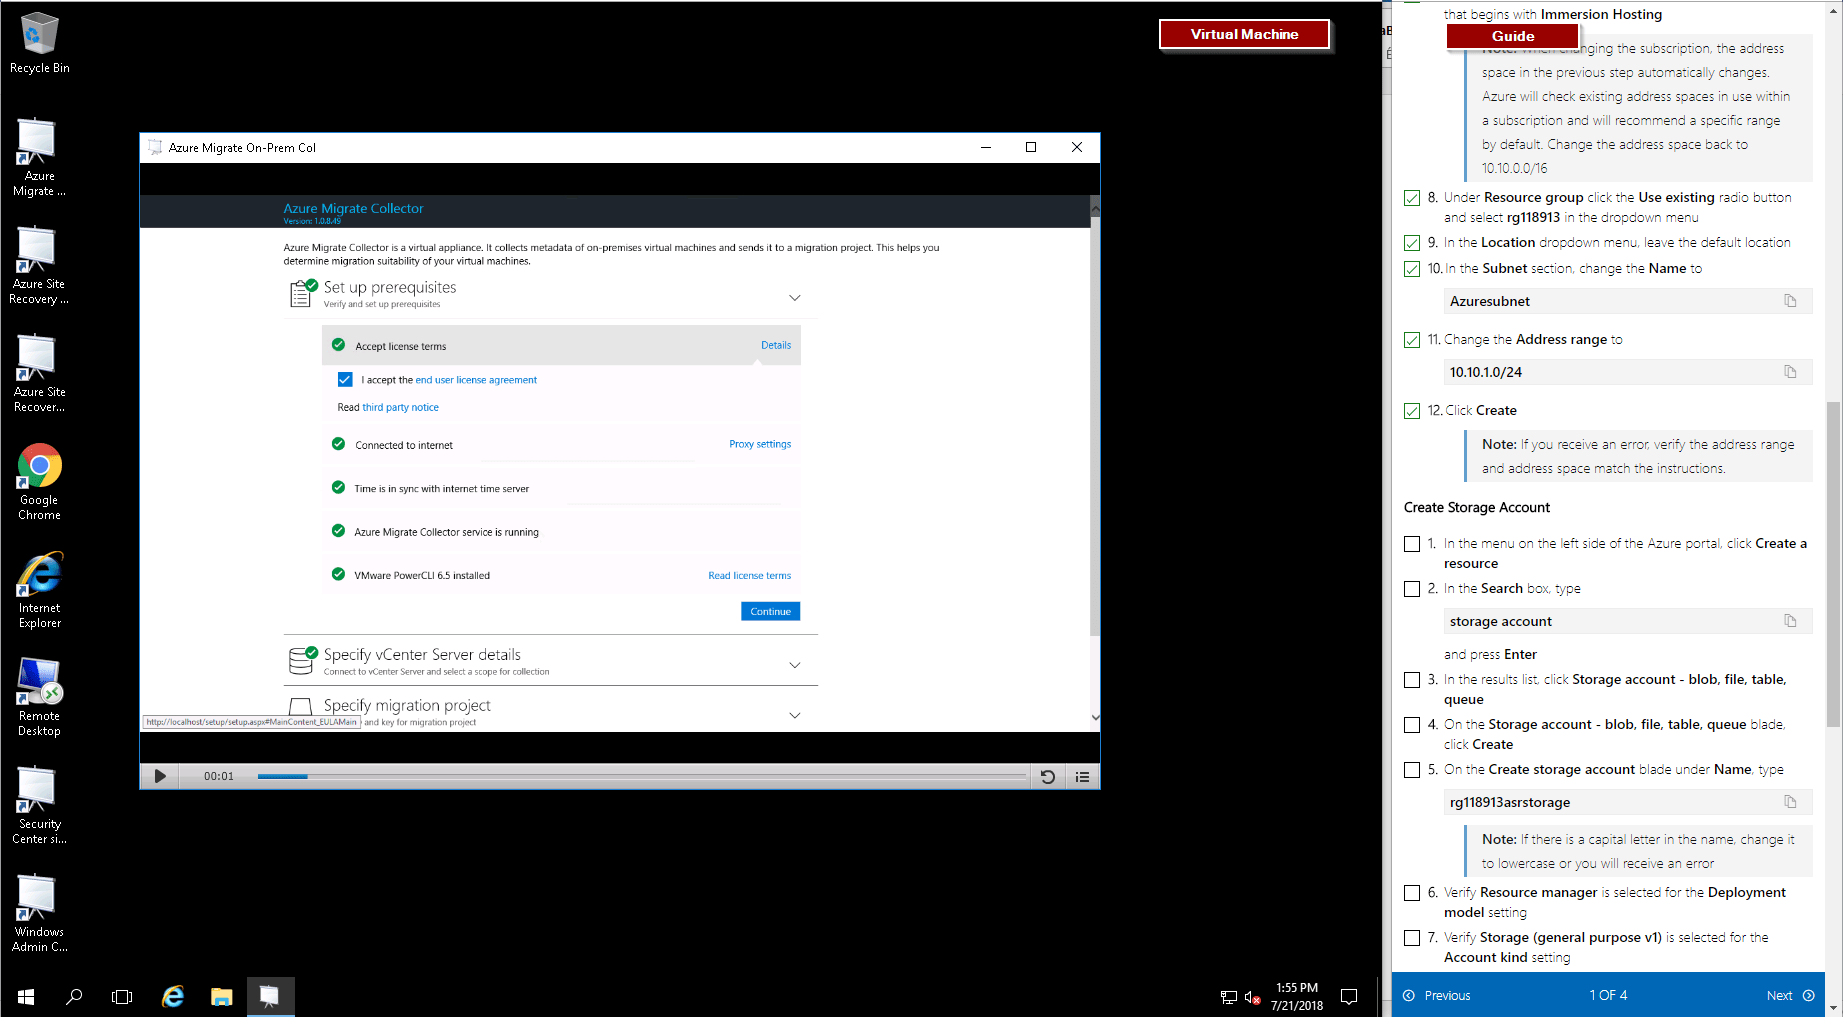Open the Recycle Bin desktop icon
Viewport: 1843px width, 1017px height.
[x=39, y=44]
